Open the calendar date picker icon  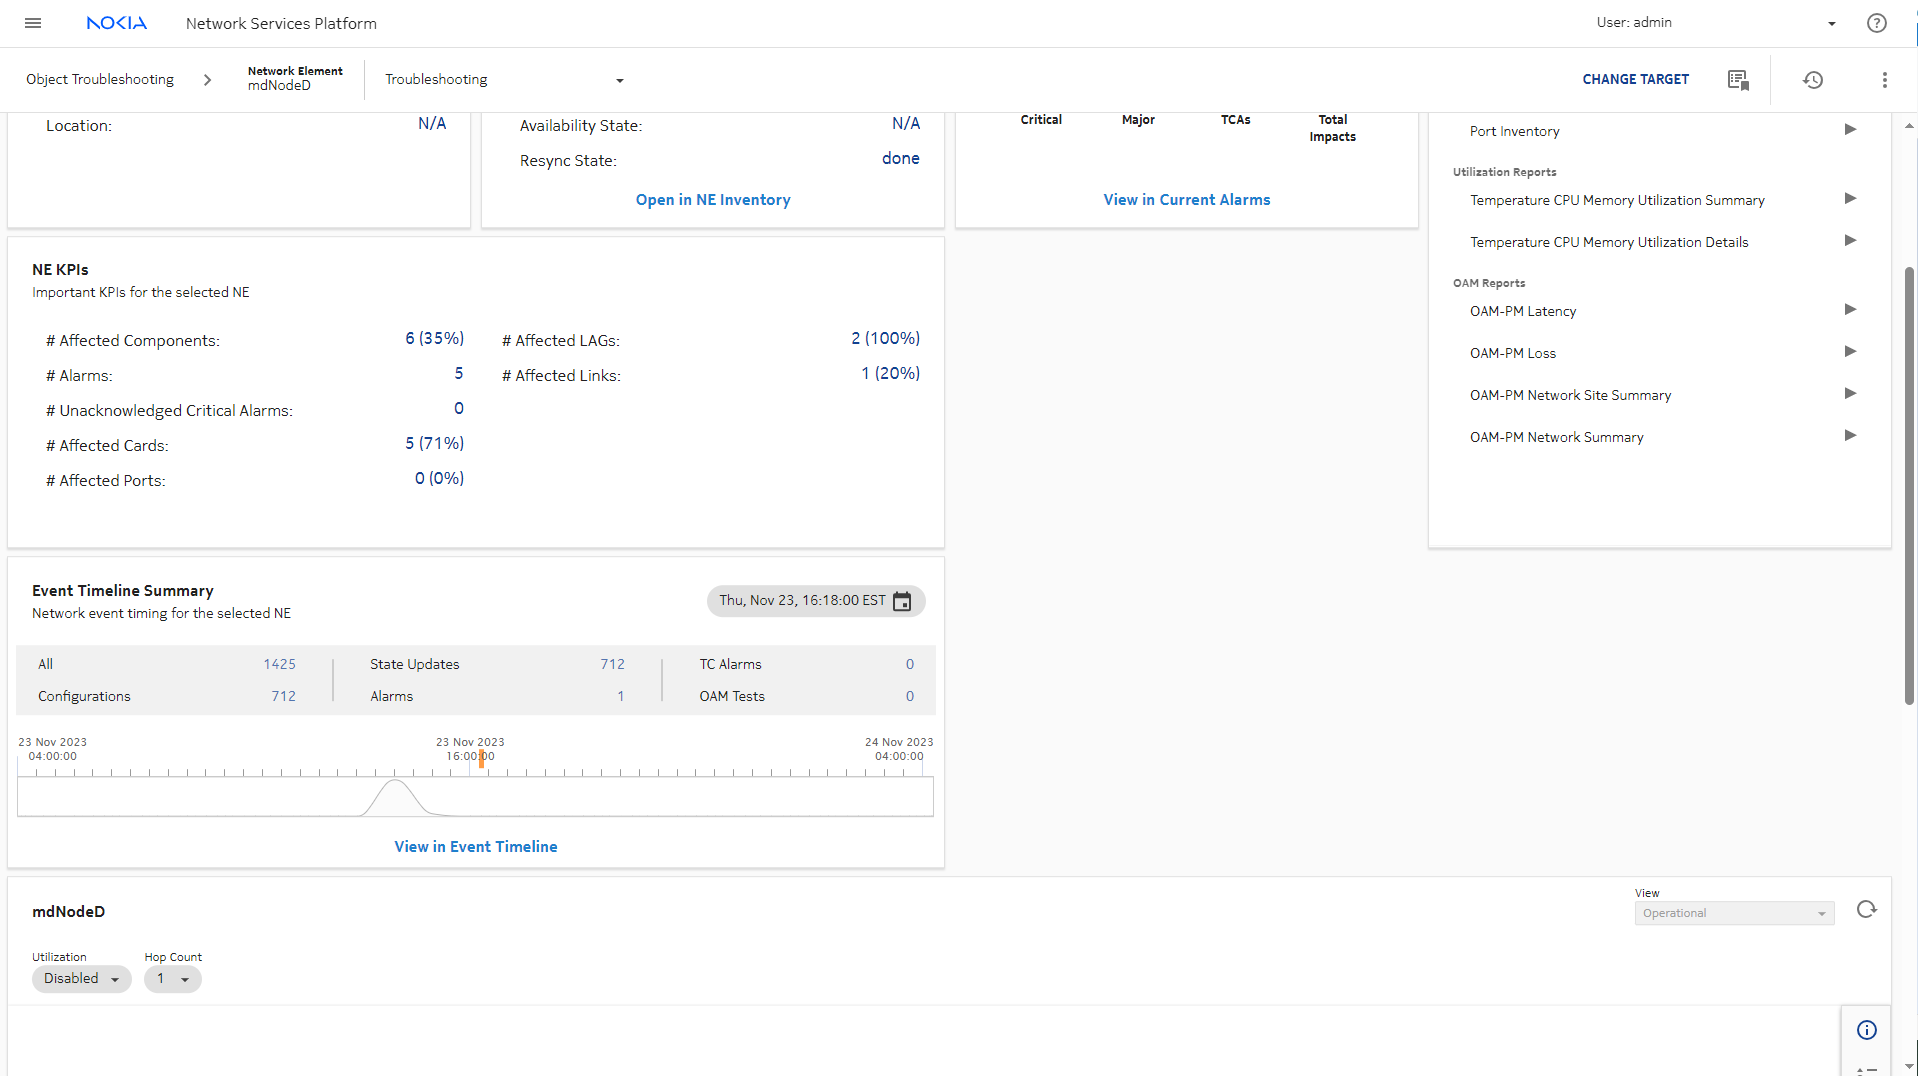(901, 601)
